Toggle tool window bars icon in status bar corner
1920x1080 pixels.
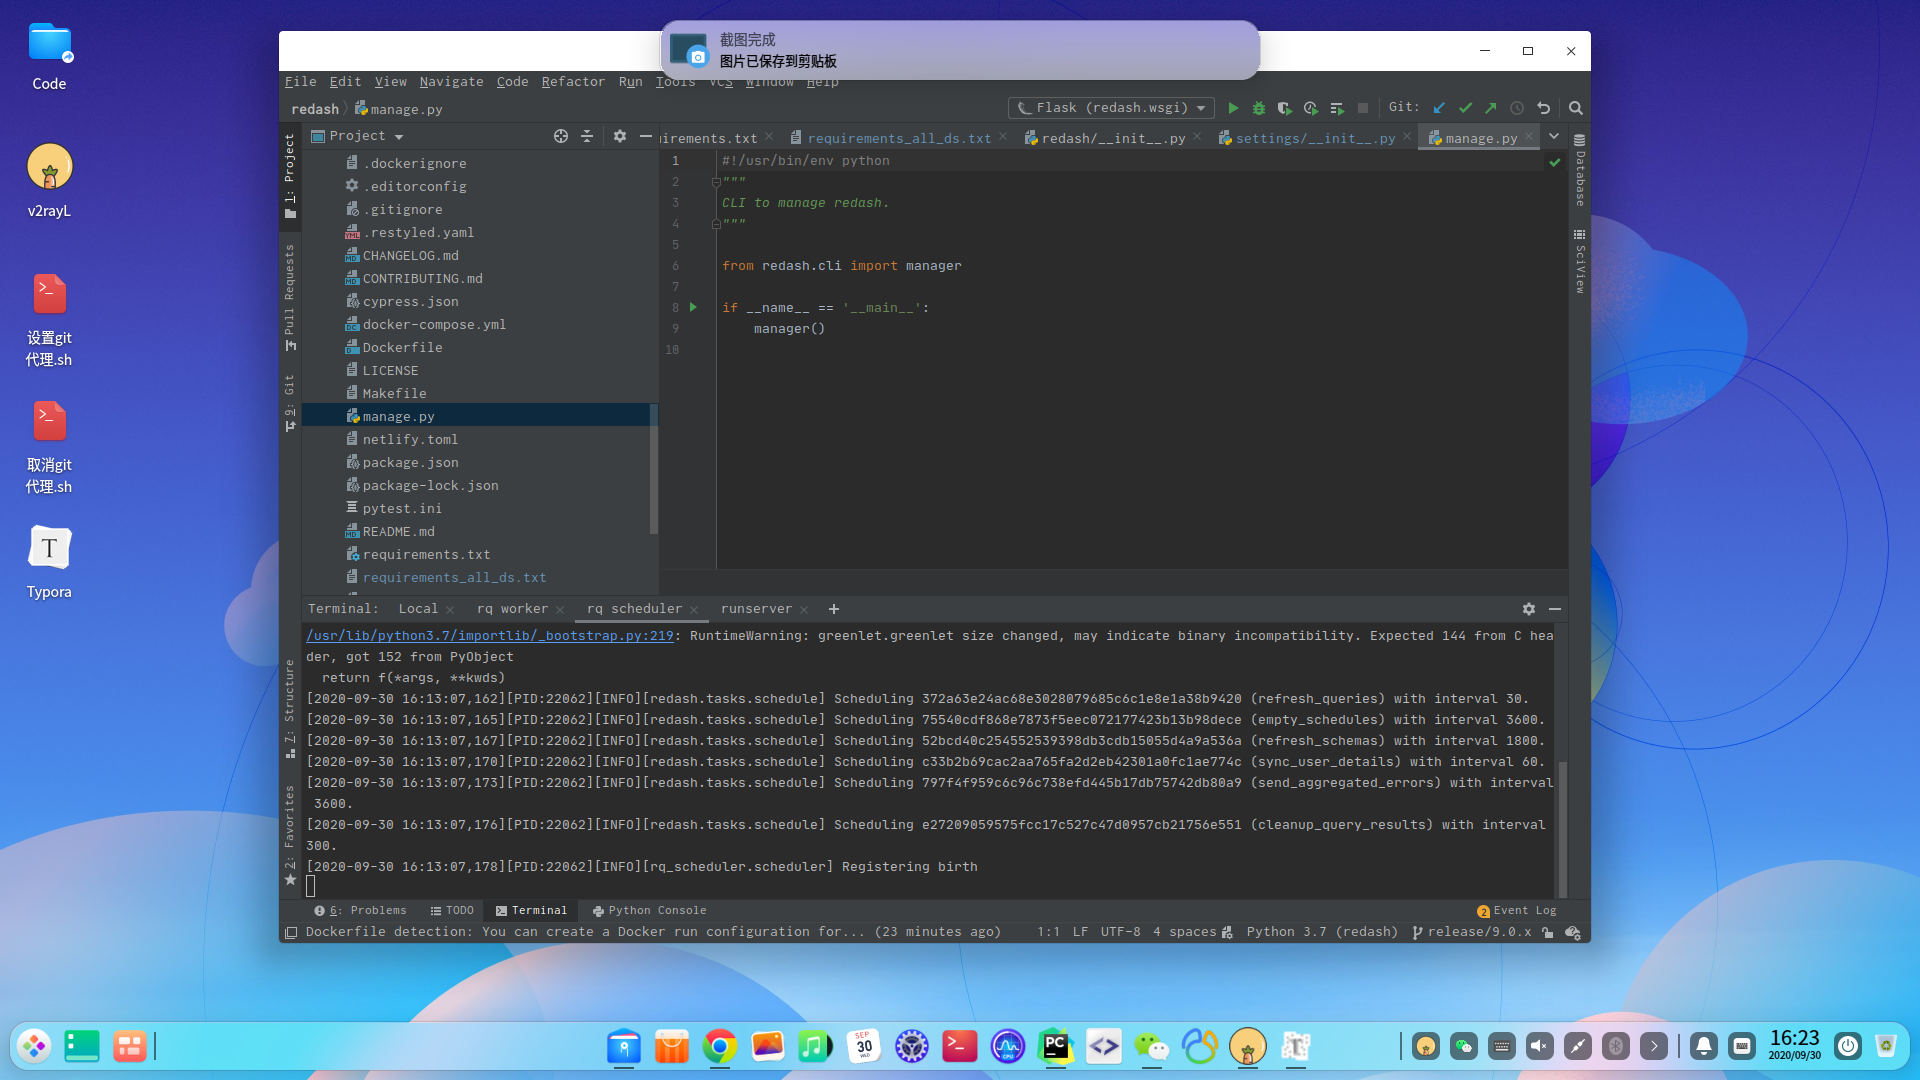pyautogui.click(x=291, y=932)
